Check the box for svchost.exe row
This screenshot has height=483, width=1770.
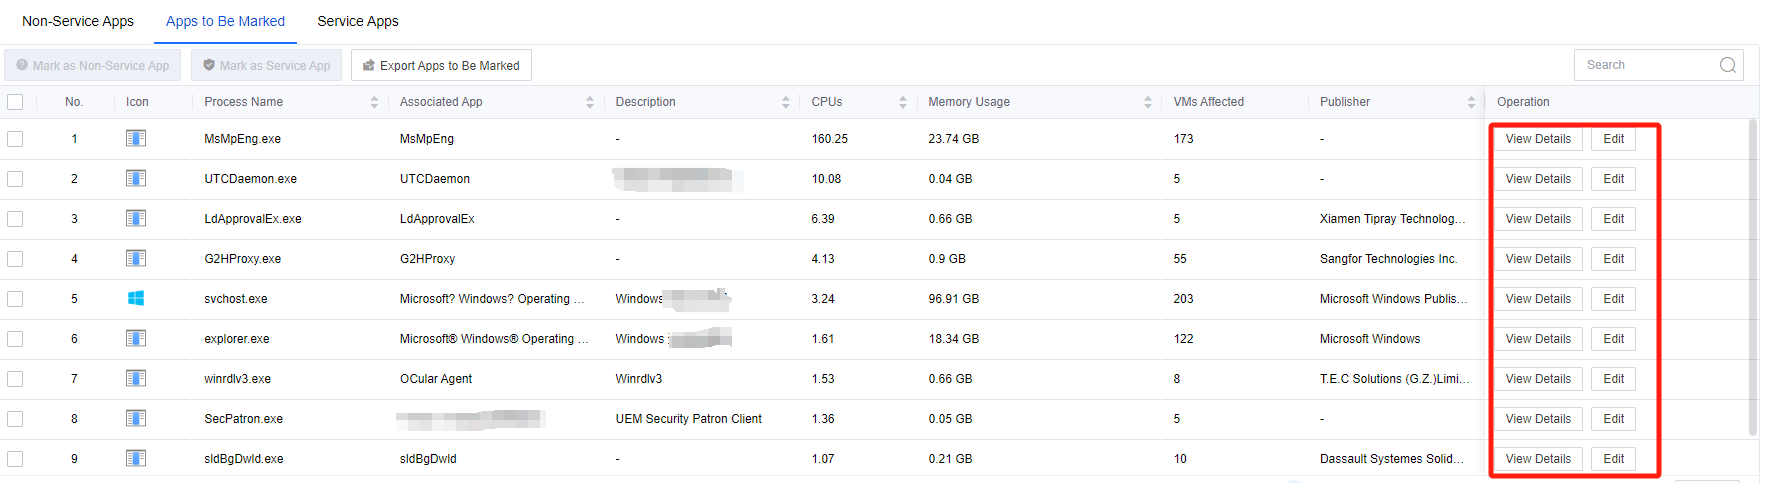(15, 299)
